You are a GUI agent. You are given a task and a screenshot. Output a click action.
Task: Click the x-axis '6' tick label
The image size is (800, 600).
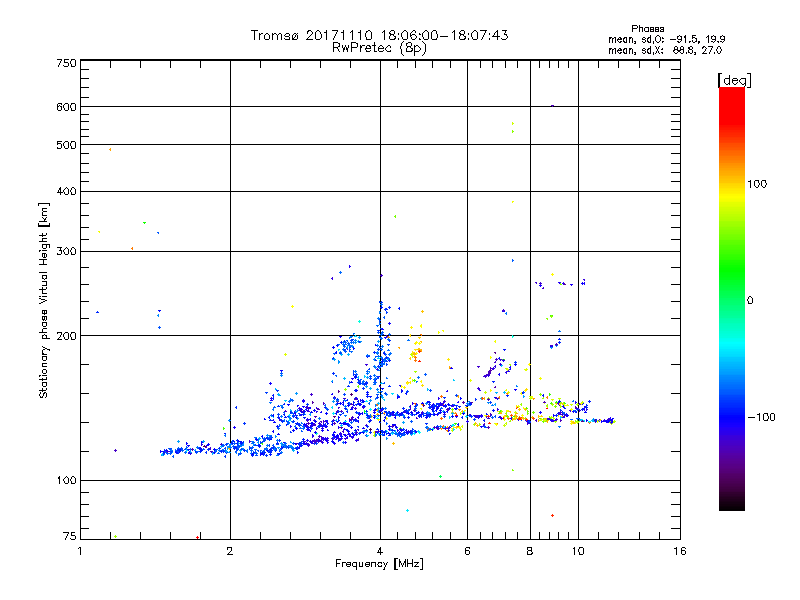(x=467, y=551)
